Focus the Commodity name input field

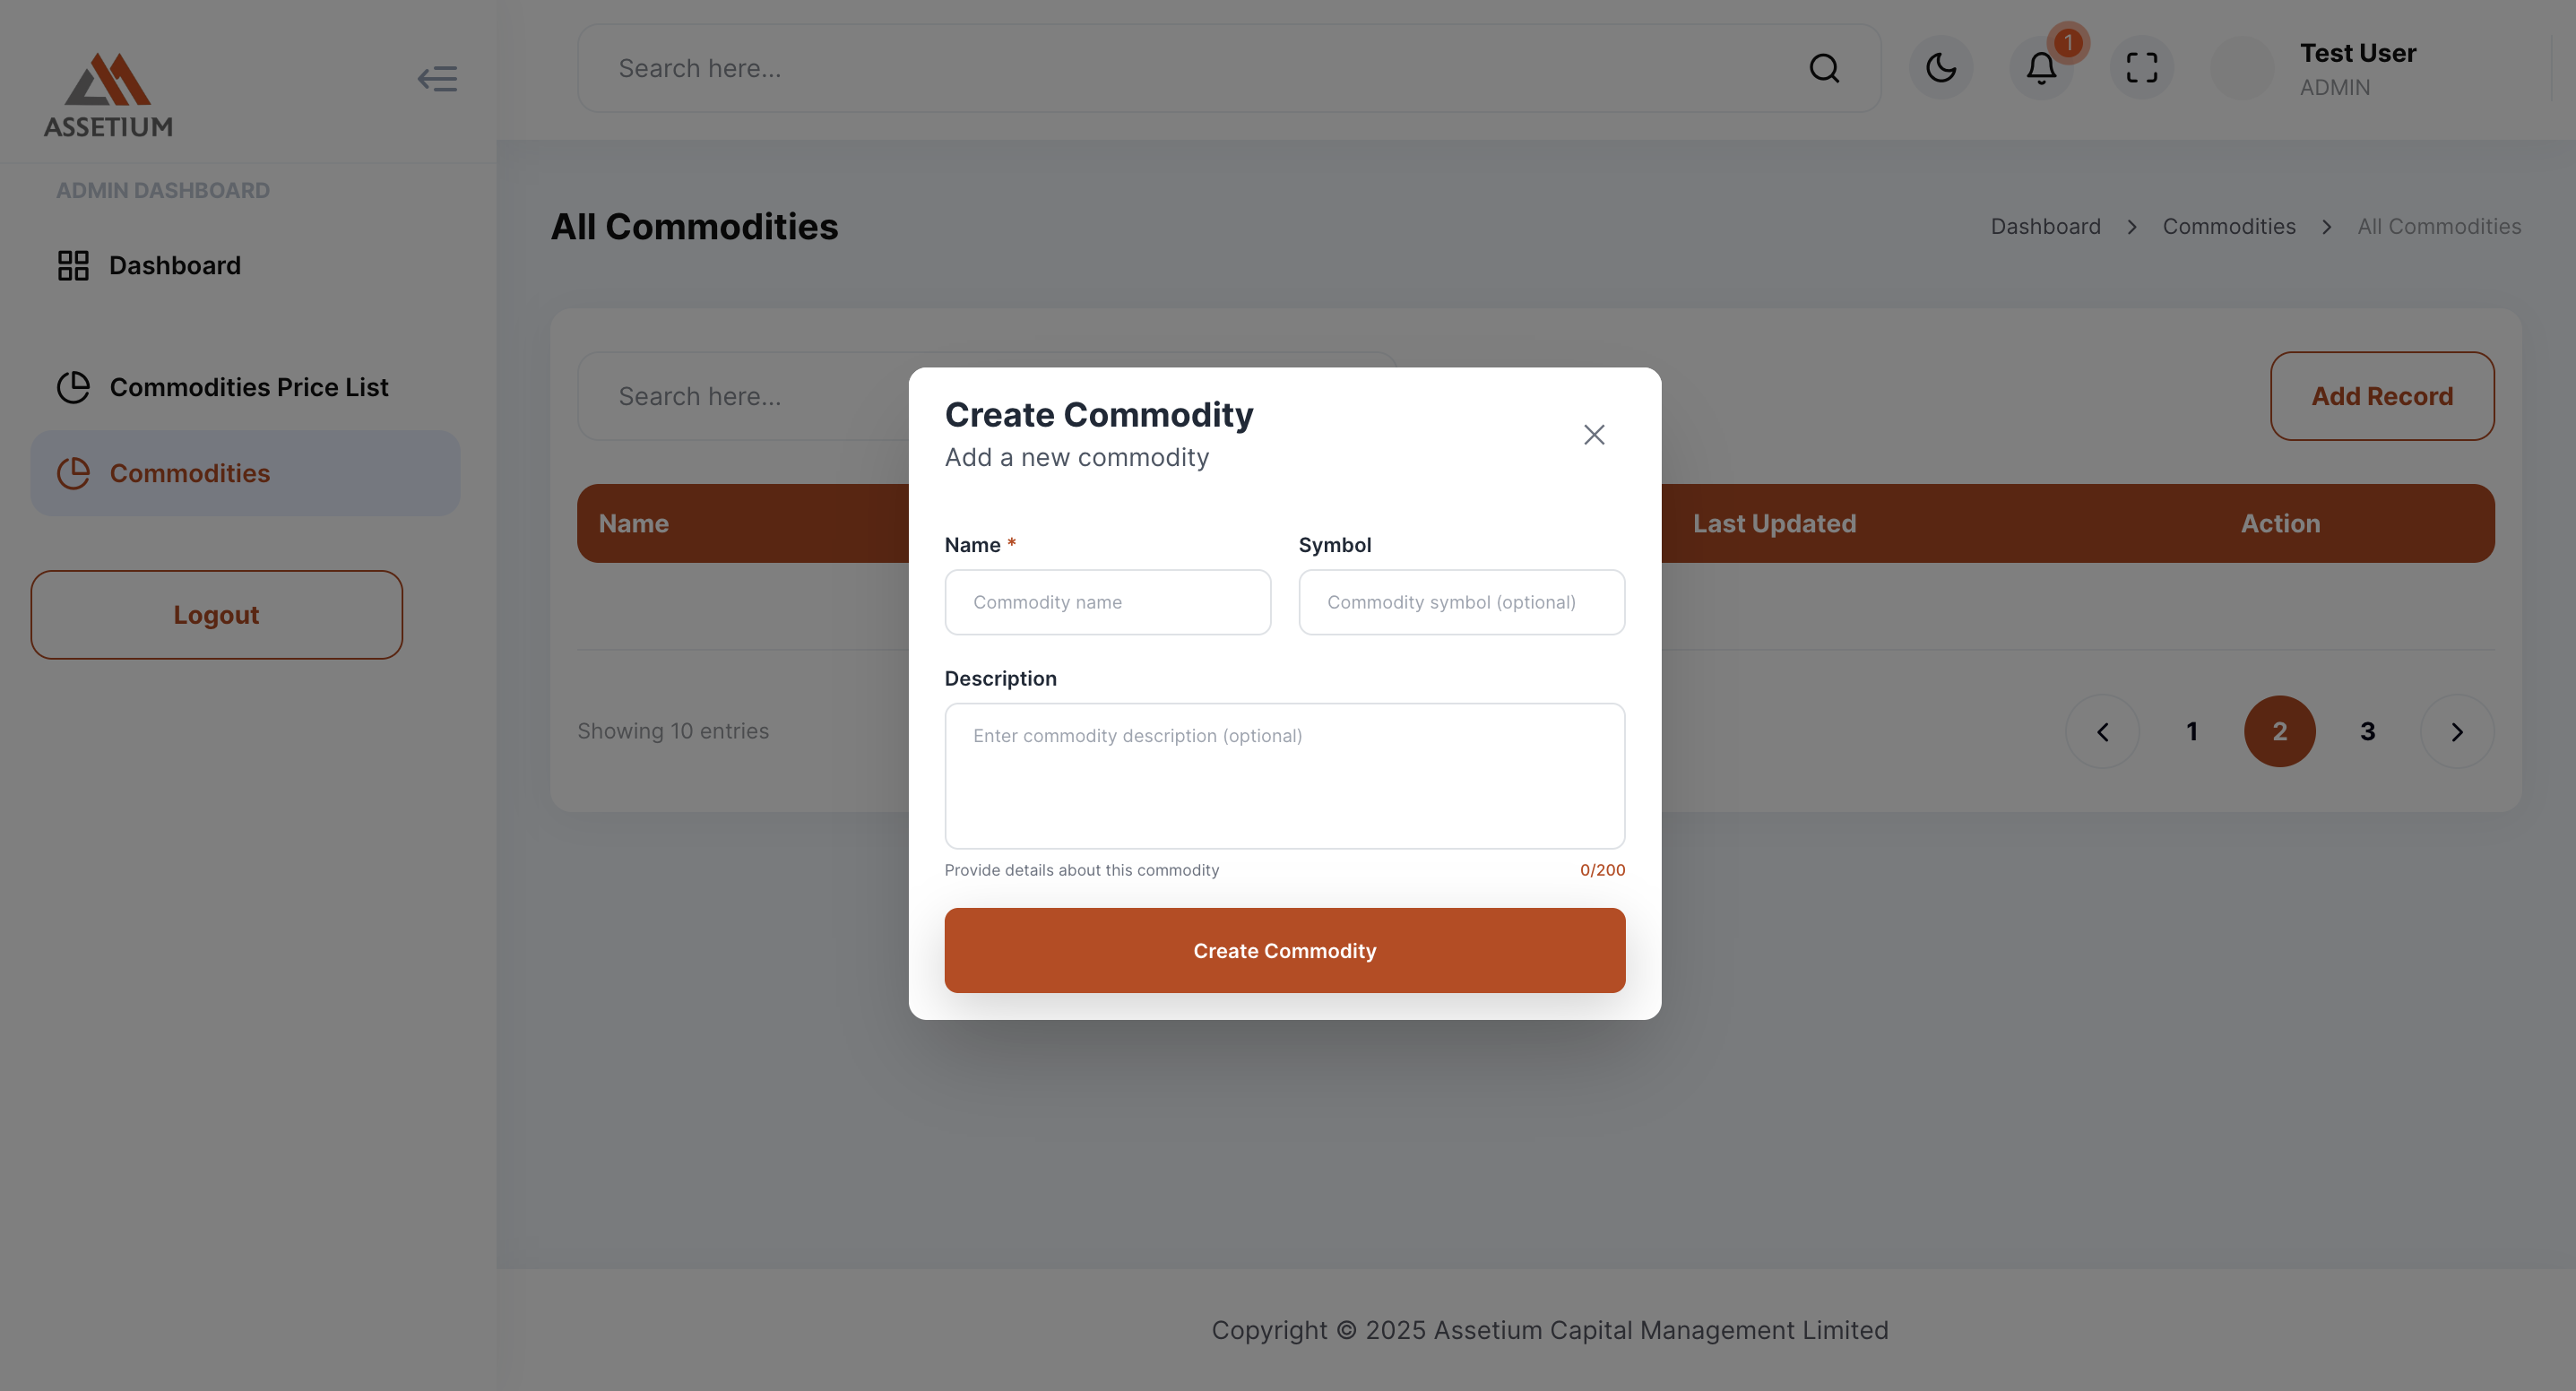pyautogui.click(x=1107, y=602)
